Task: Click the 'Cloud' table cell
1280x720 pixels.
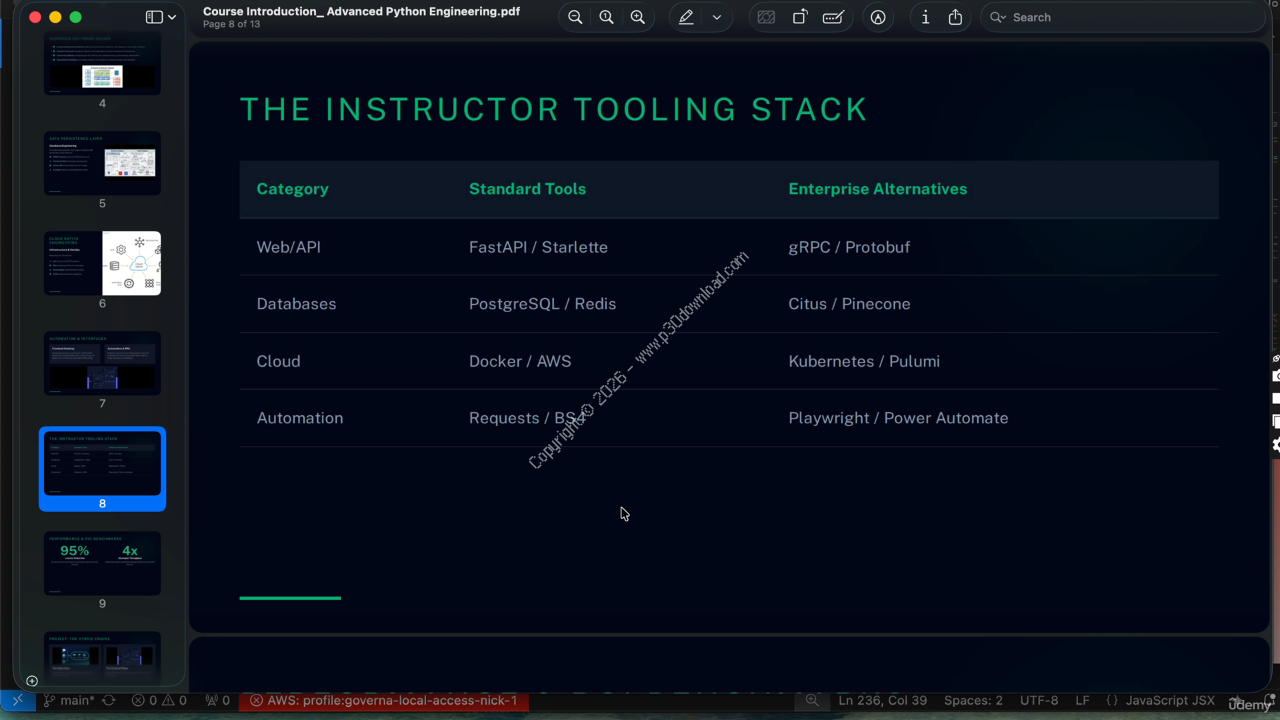Action: (x=278, y=361)
